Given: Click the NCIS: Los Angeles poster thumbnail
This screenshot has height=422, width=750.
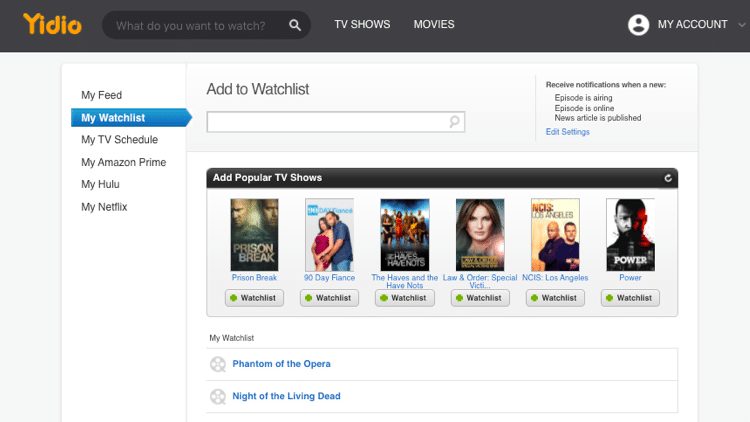Looking at the screenshot, I should tap(555, 235).
